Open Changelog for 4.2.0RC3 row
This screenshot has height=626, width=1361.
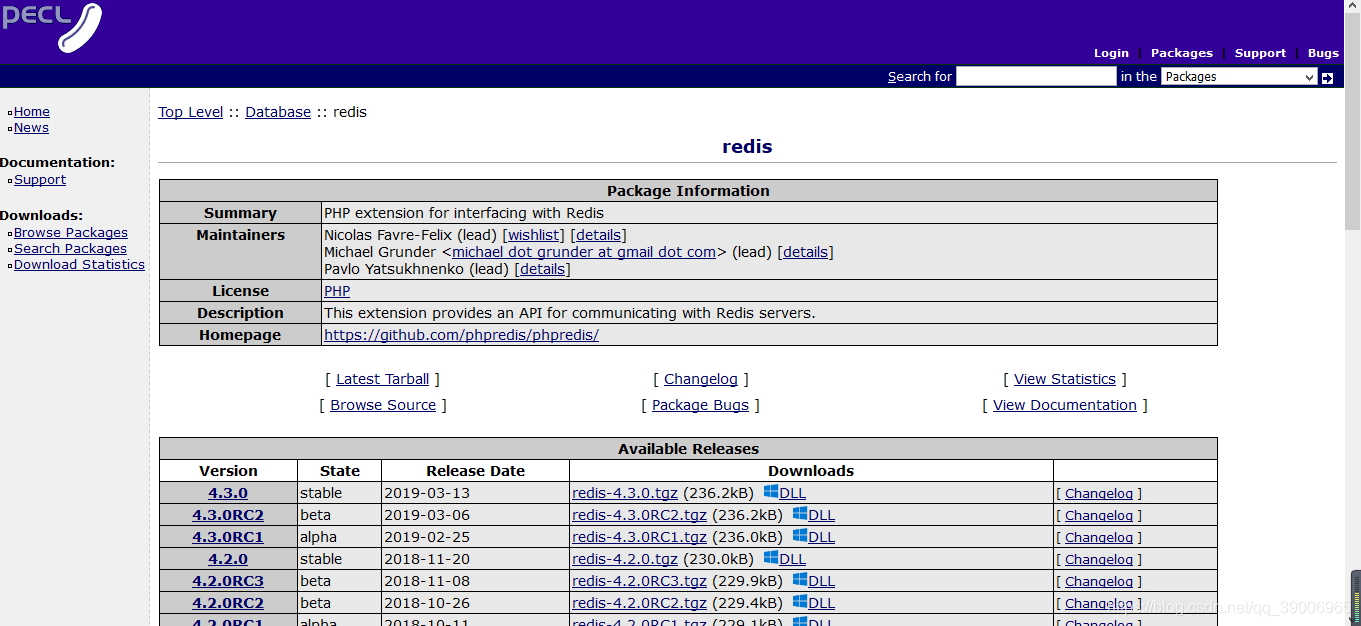point(1099,581)
